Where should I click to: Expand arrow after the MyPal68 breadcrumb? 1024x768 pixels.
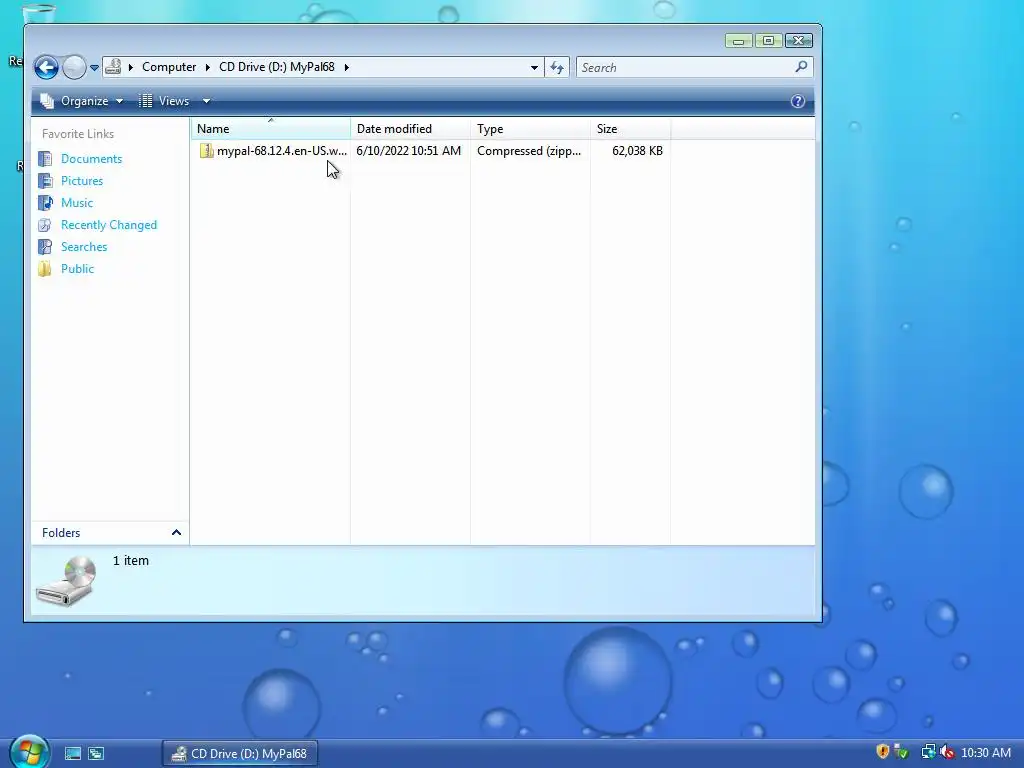347,67
